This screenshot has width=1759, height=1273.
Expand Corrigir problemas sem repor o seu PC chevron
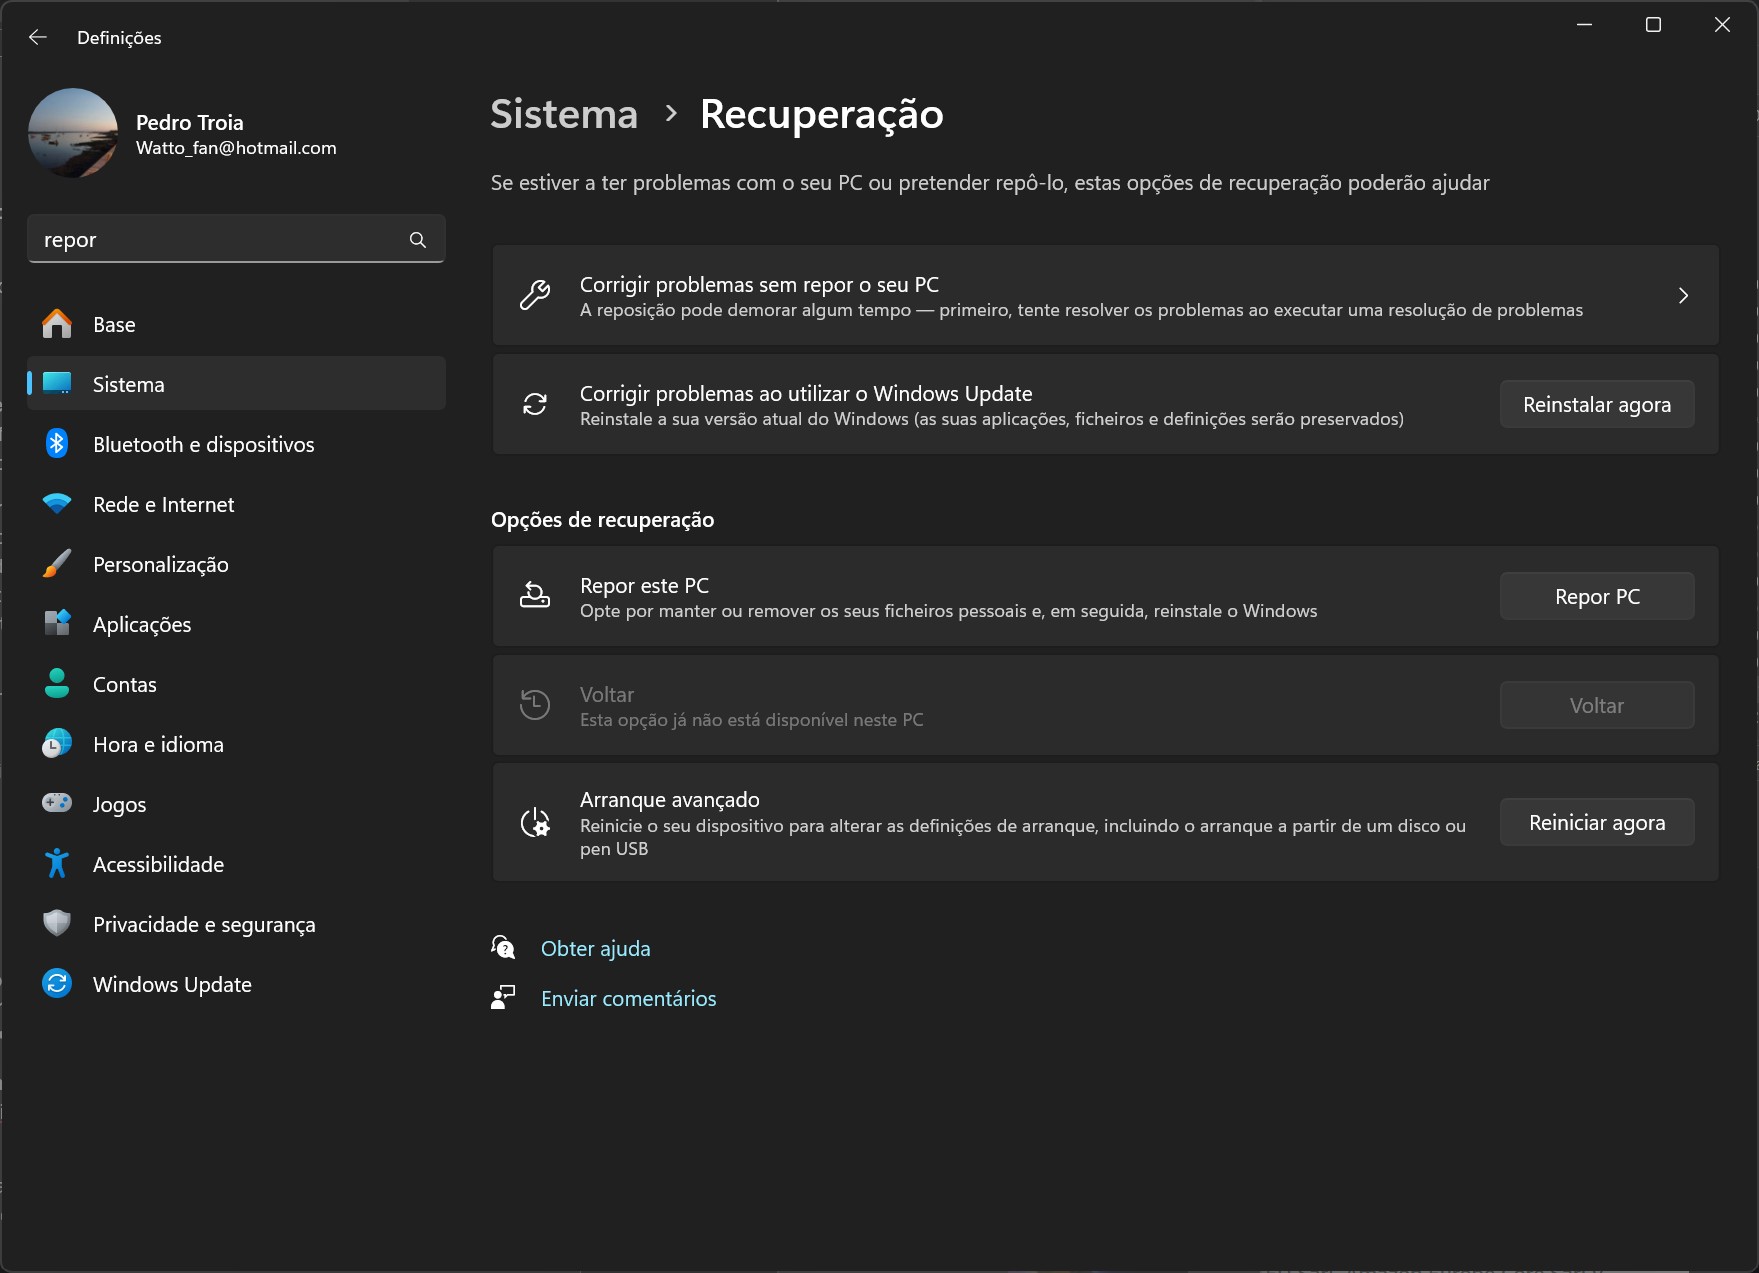1683,296
